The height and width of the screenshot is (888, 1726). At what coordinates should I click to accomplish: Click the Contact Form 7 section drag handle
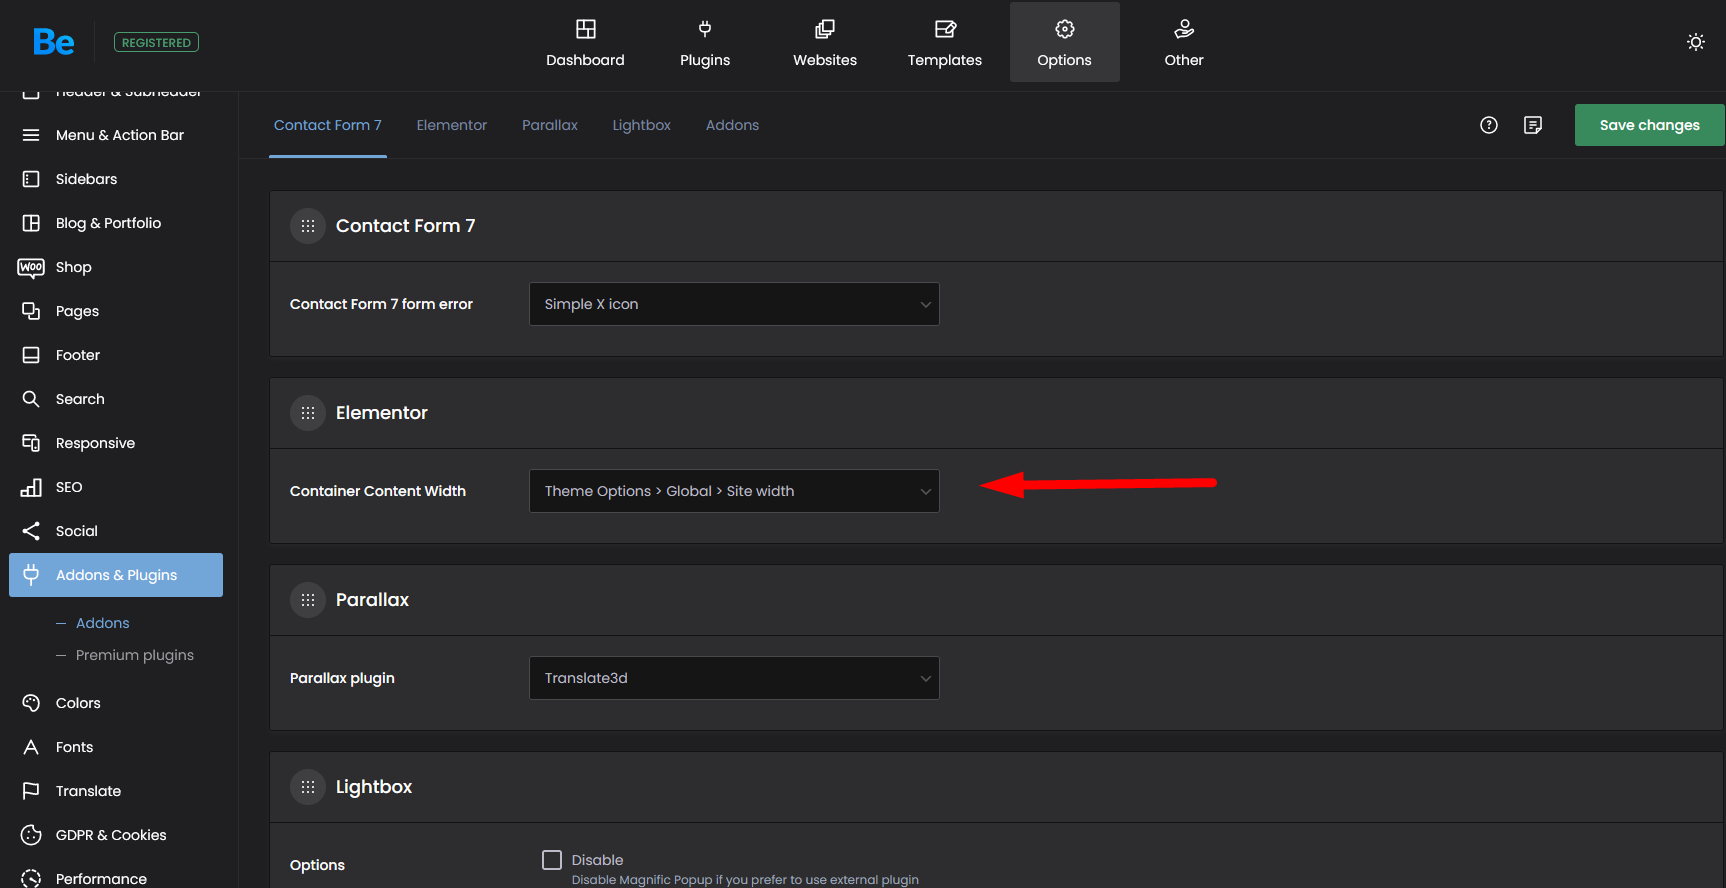[x=308, y=226]
